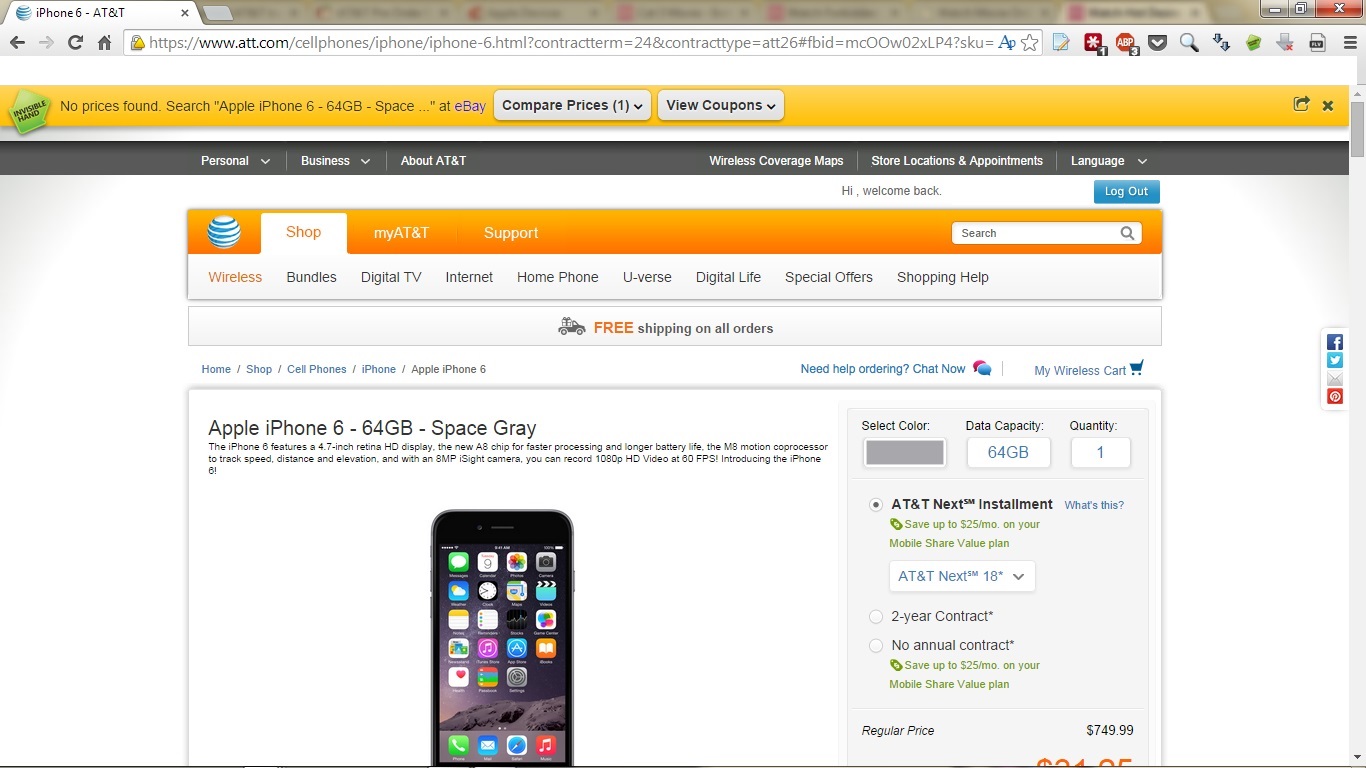Click the share icon on the yellow bar

click(x=1301, y=104)
